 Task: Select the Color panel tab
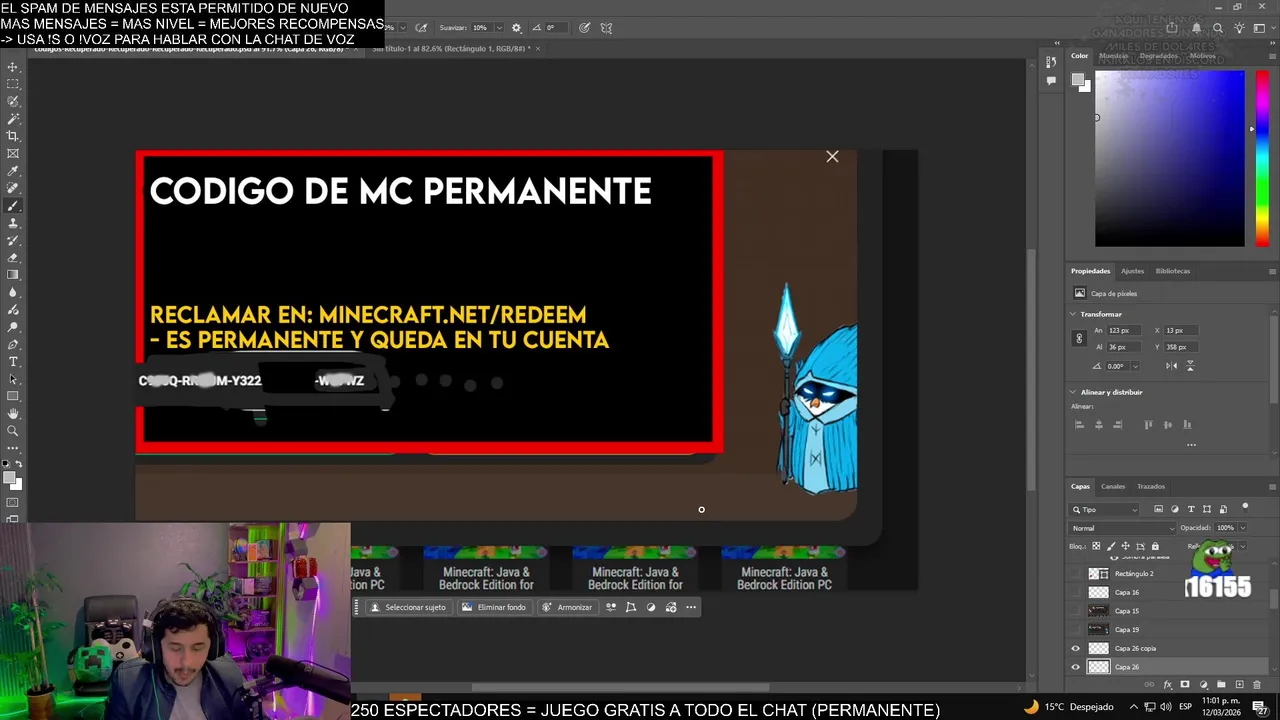(1080, 56)
